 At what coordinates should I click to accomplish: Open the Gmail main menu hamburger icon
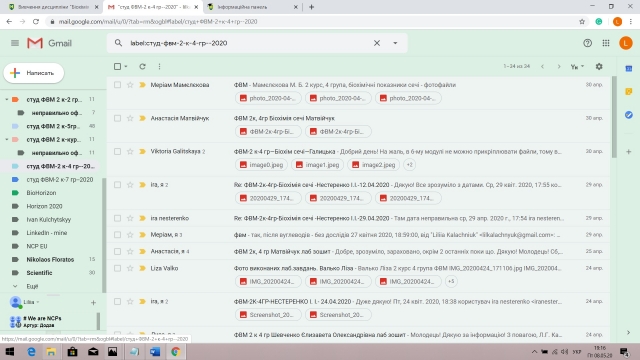tap(15, 43)
